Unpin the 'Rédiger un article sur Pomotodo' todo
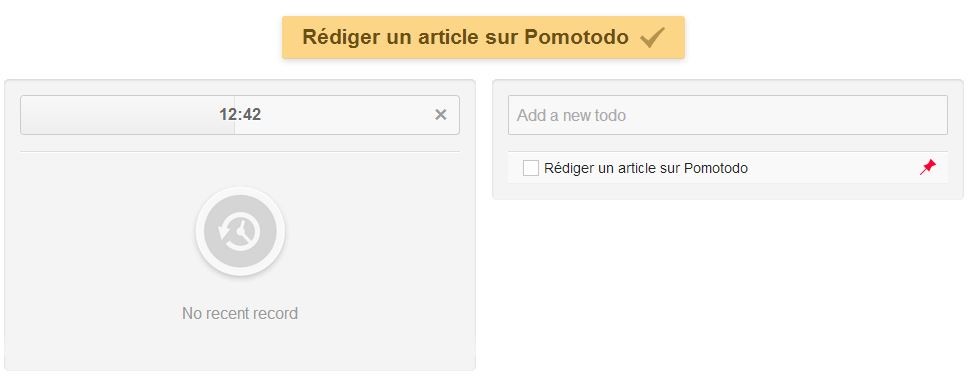The height and width of the screenshot is (381, 972). click(927, 167)
